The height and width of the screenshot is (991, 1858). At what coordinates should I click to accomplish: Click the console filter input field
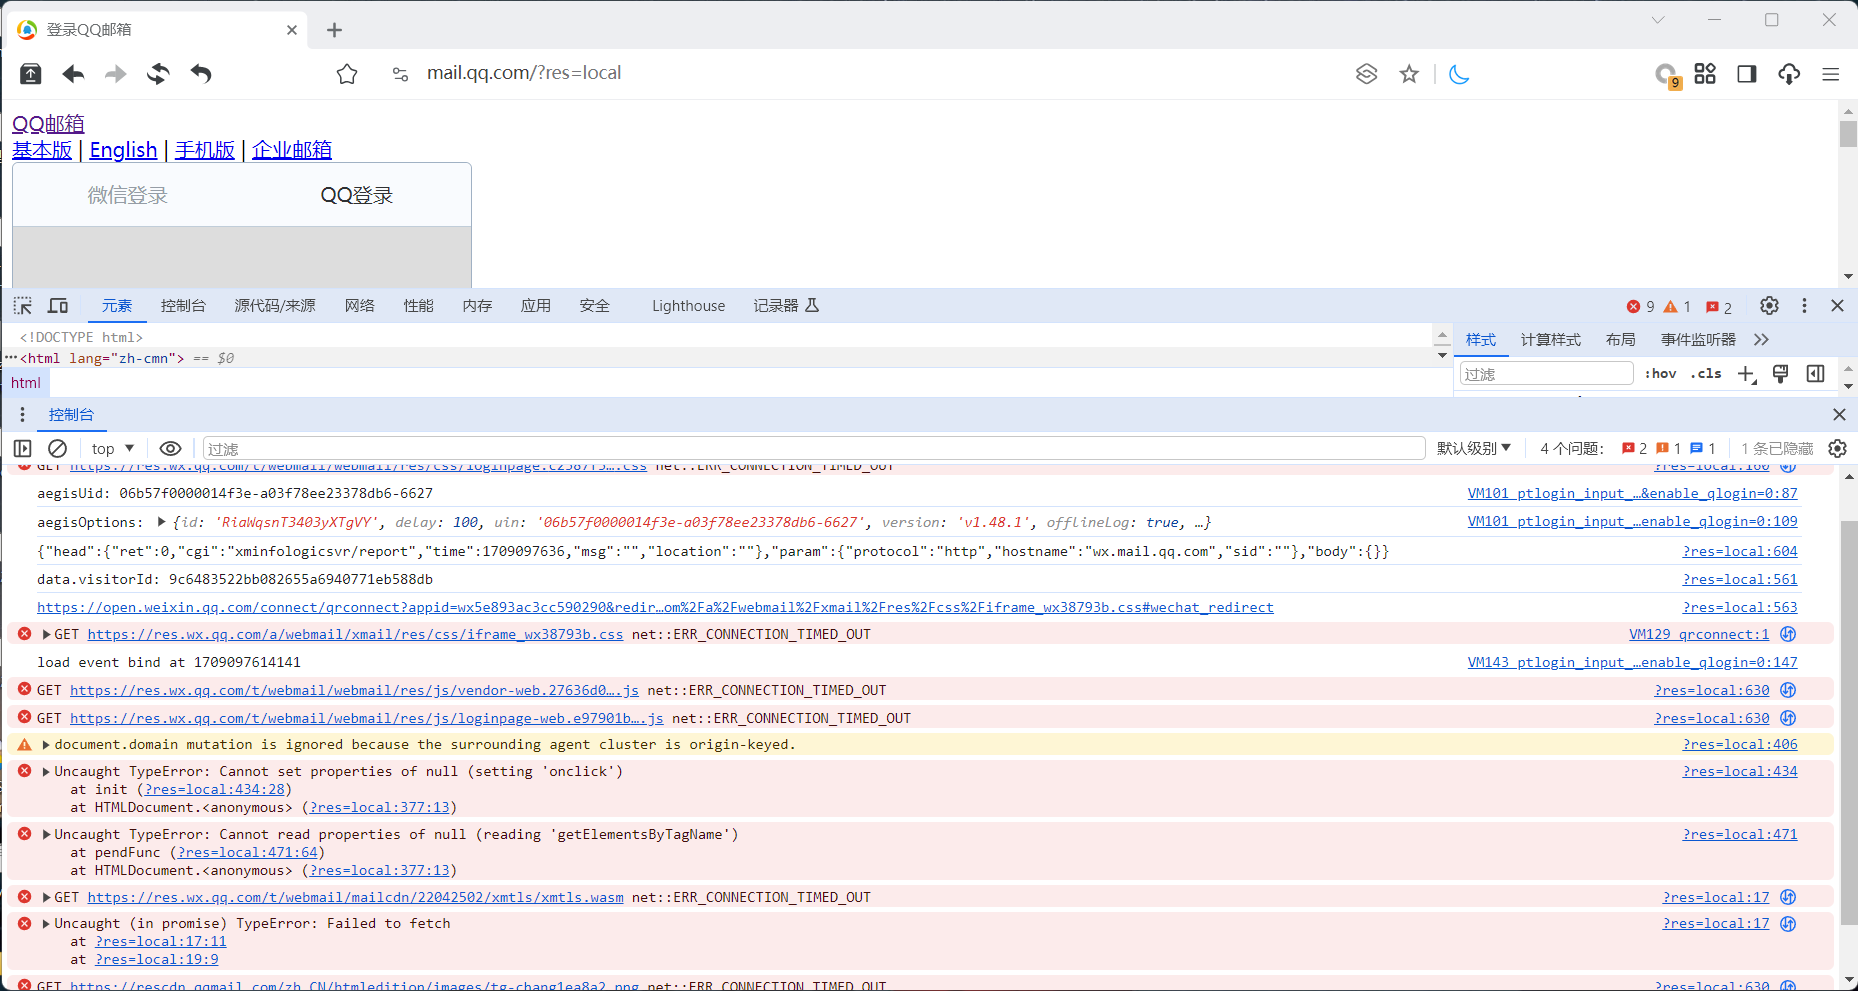click(x=814, y=449)
